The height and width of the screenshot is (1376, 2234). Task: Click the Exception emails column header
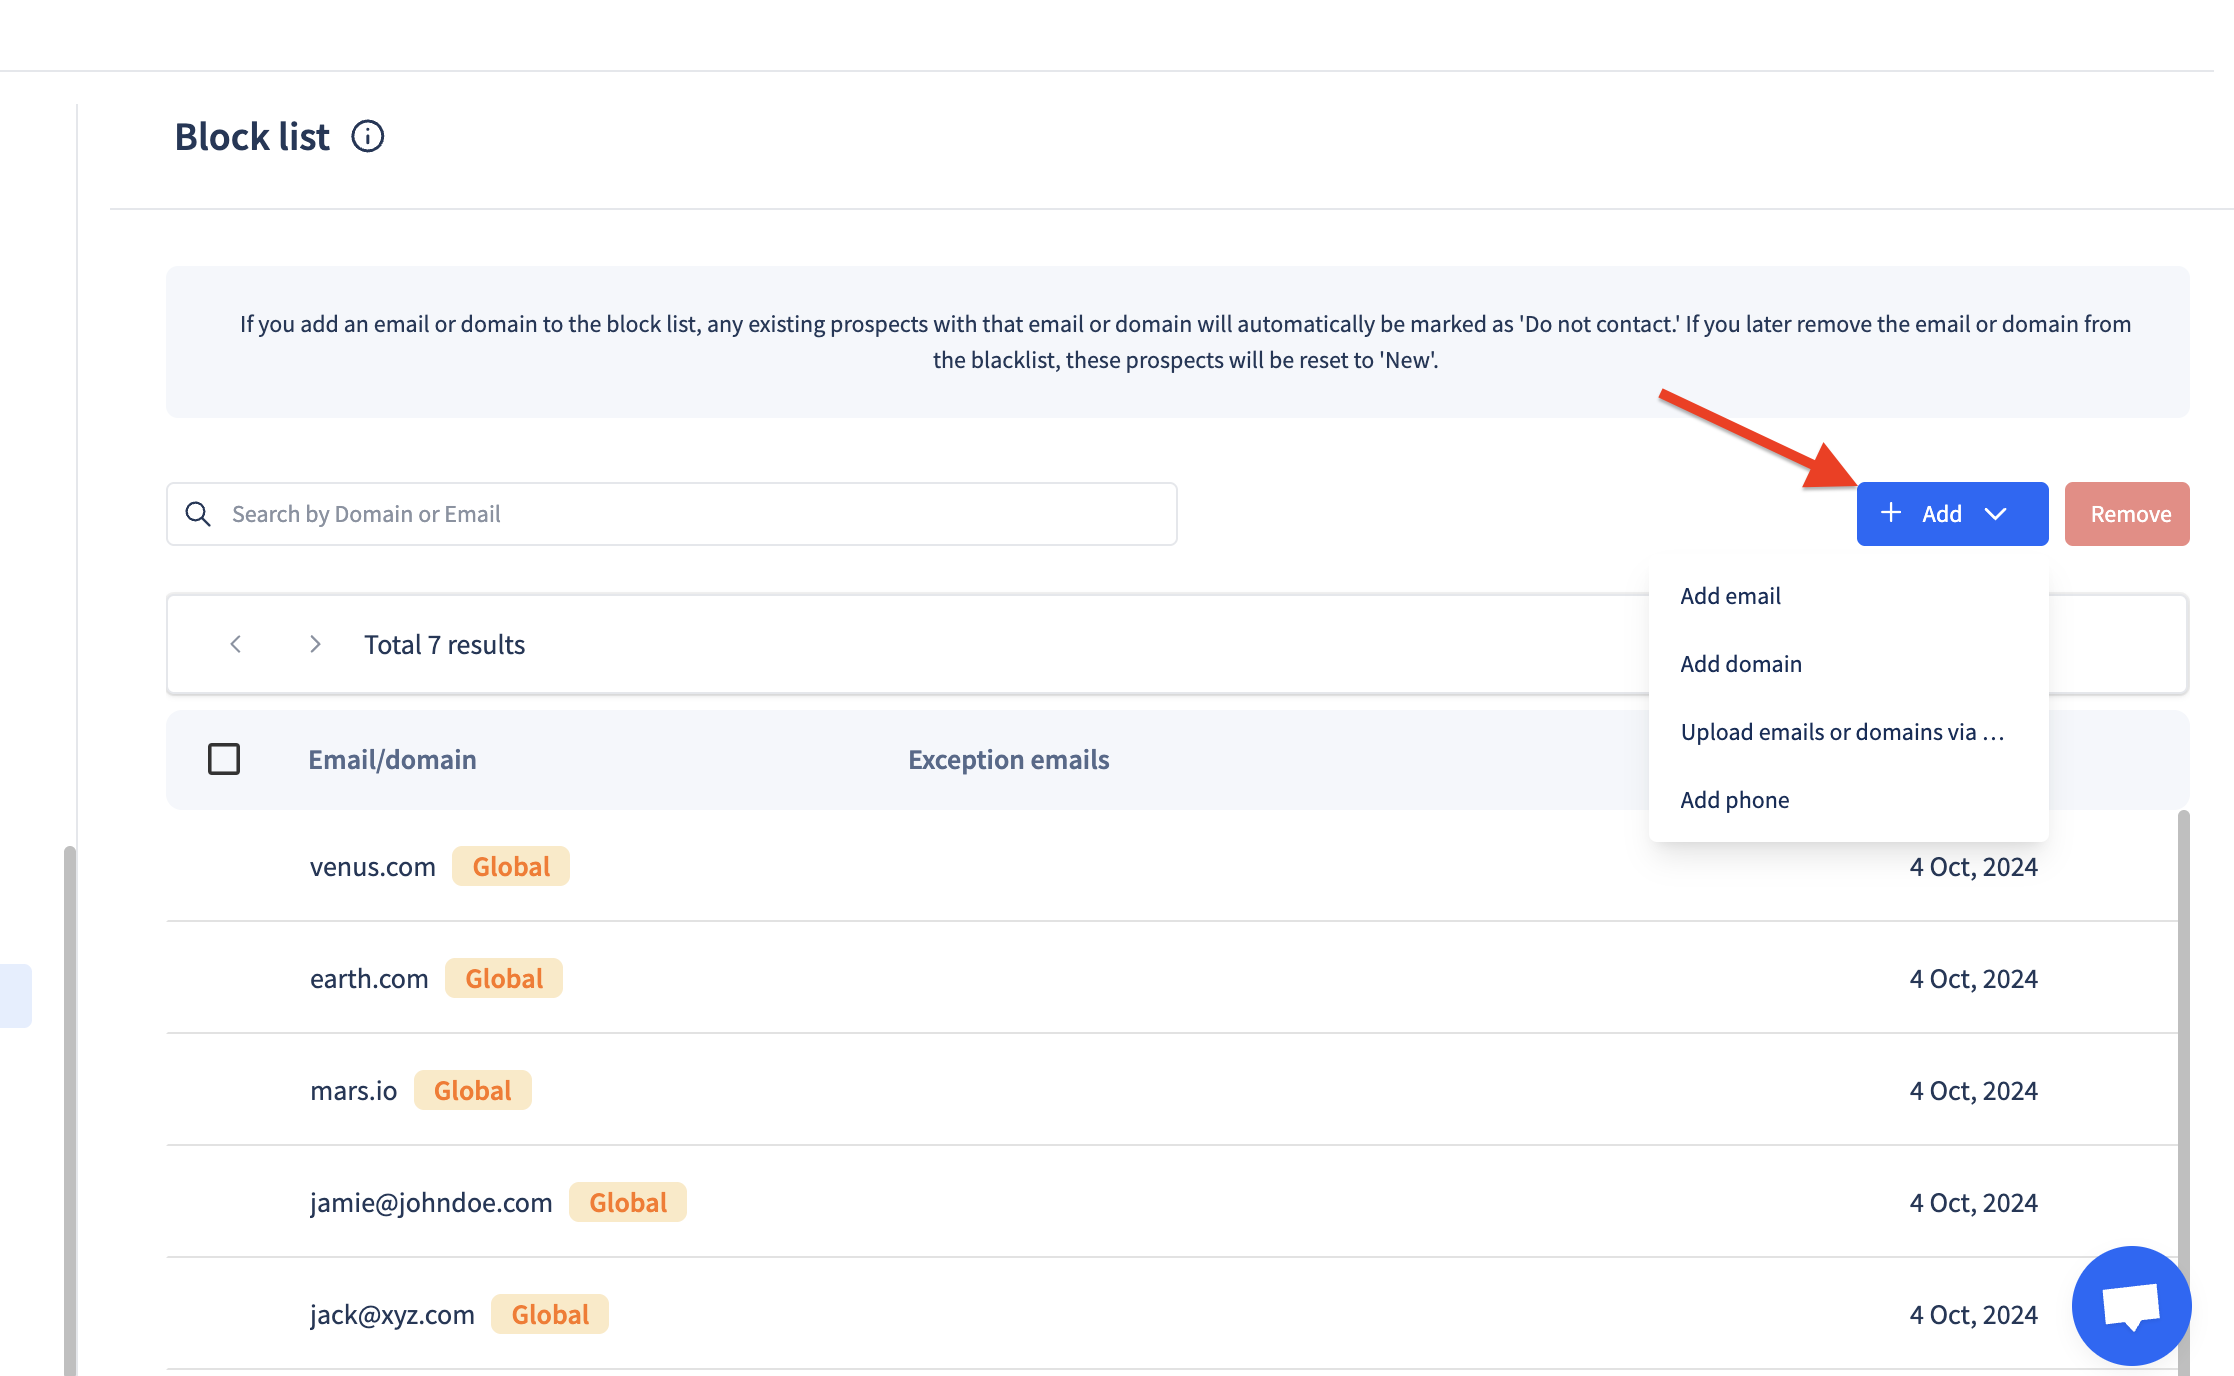pos(1008,760)
